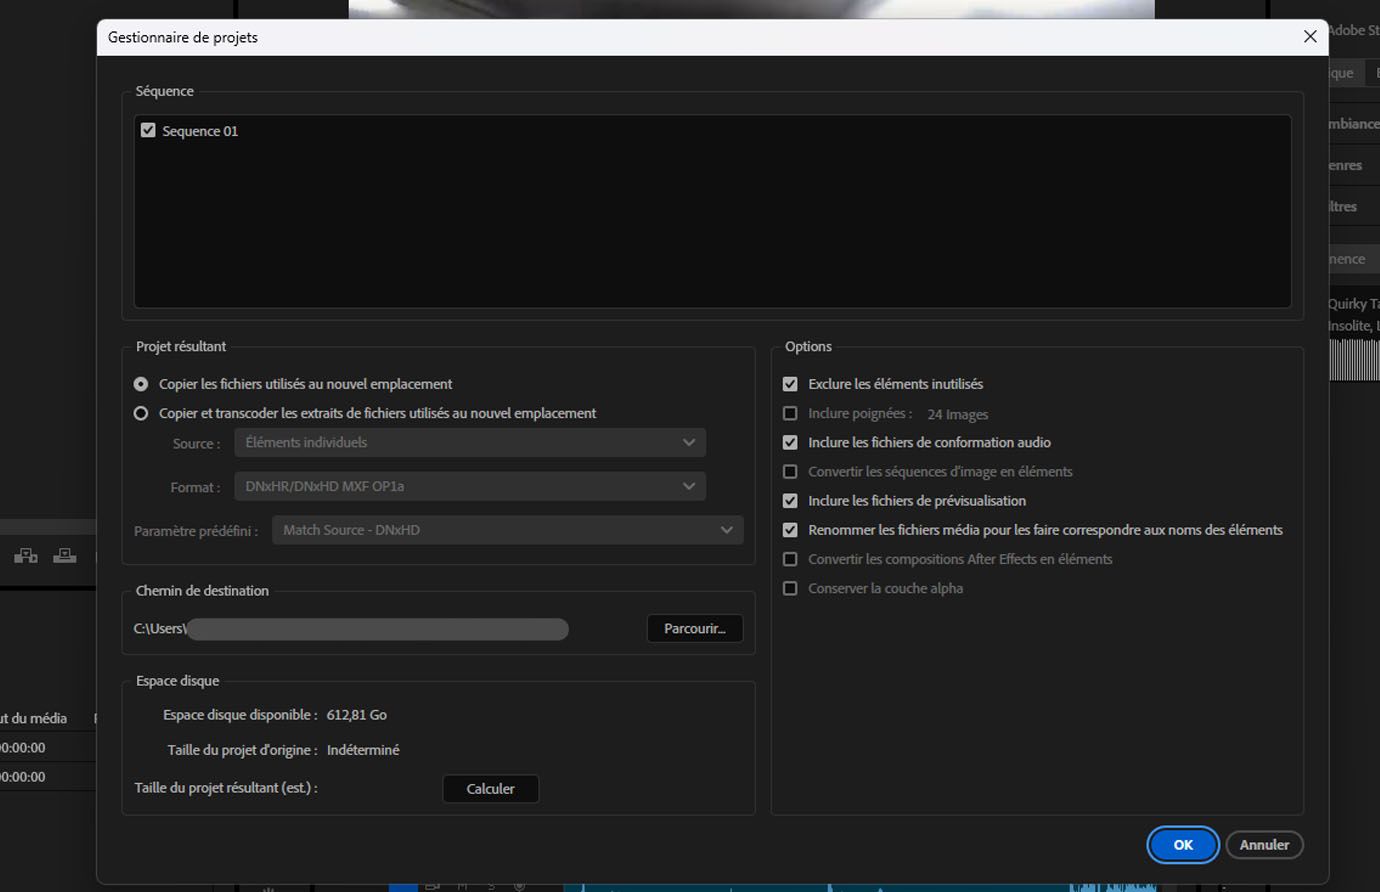Expand the cut-off "enres" filter behind the dialog
Image resolution: width=1380 pixels, height=892 pixels.
click(x=1354, y=165)
